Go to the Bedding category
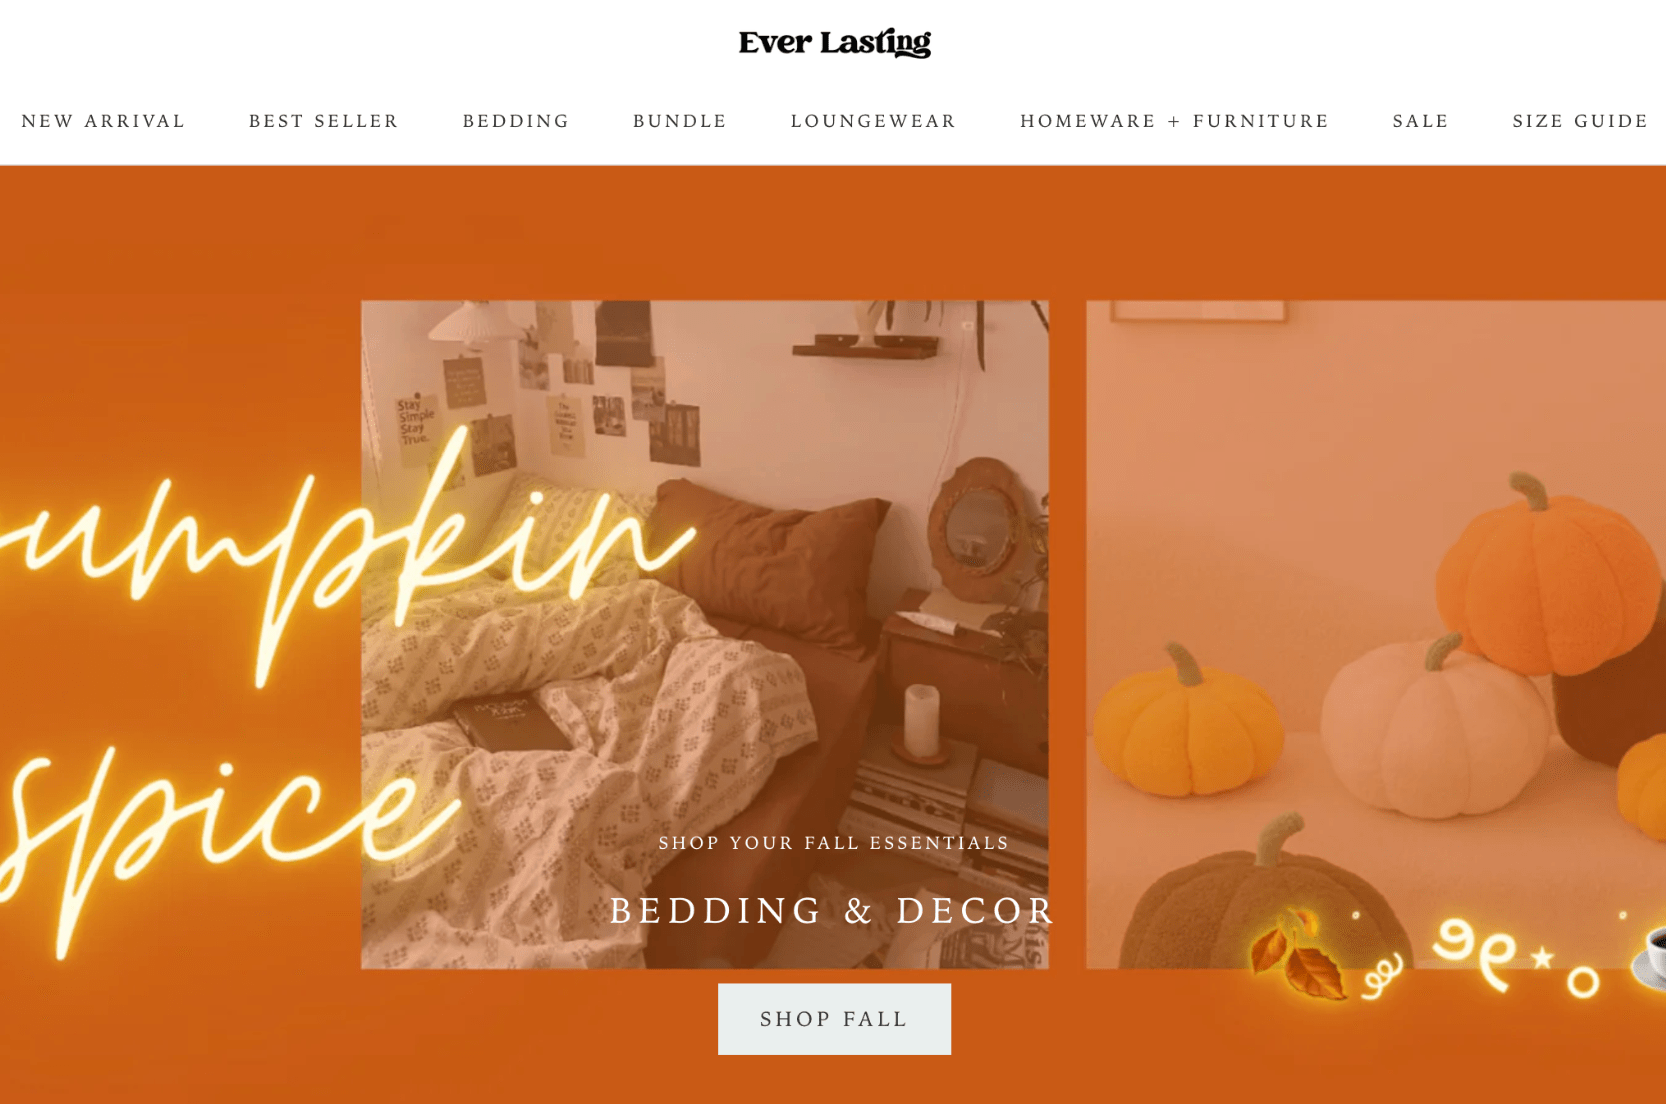This screenshot has height=1104, width=1666. tap(515, 121)
